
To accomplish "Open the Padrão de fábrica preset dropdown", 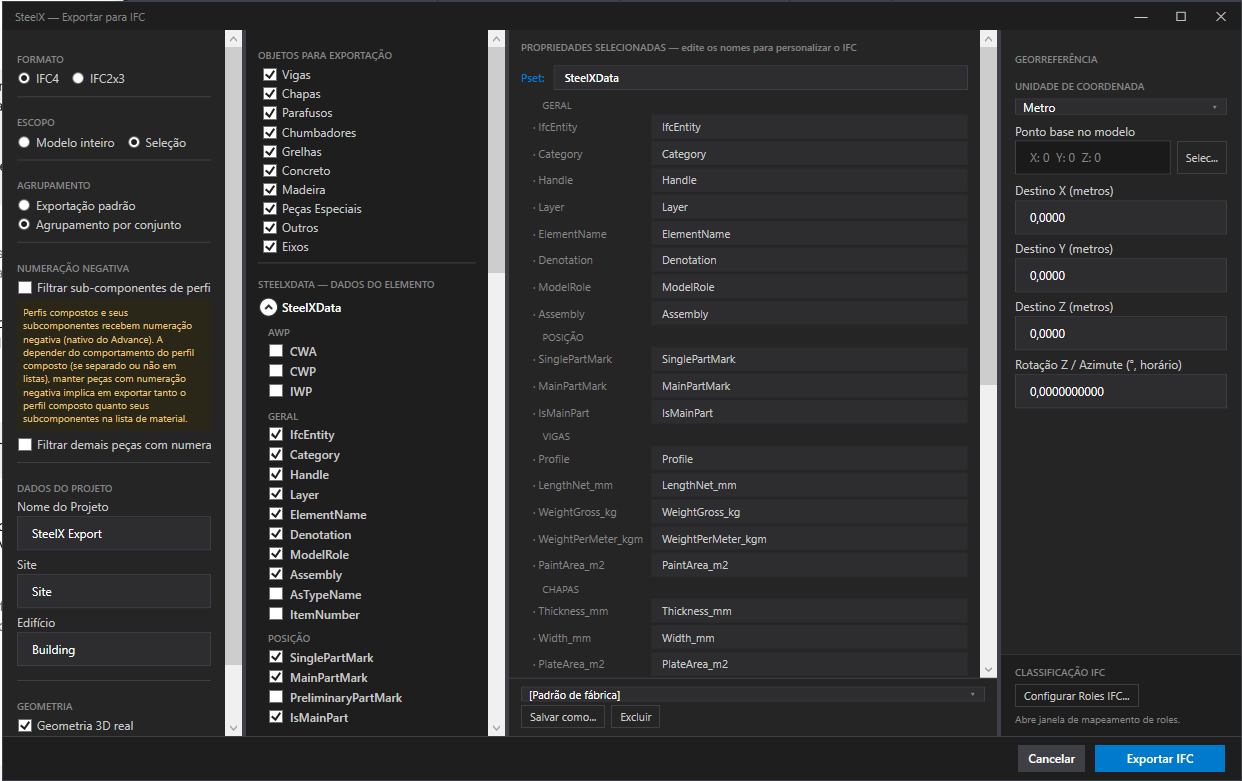I will pyautogui.click(x=753, y=694).
